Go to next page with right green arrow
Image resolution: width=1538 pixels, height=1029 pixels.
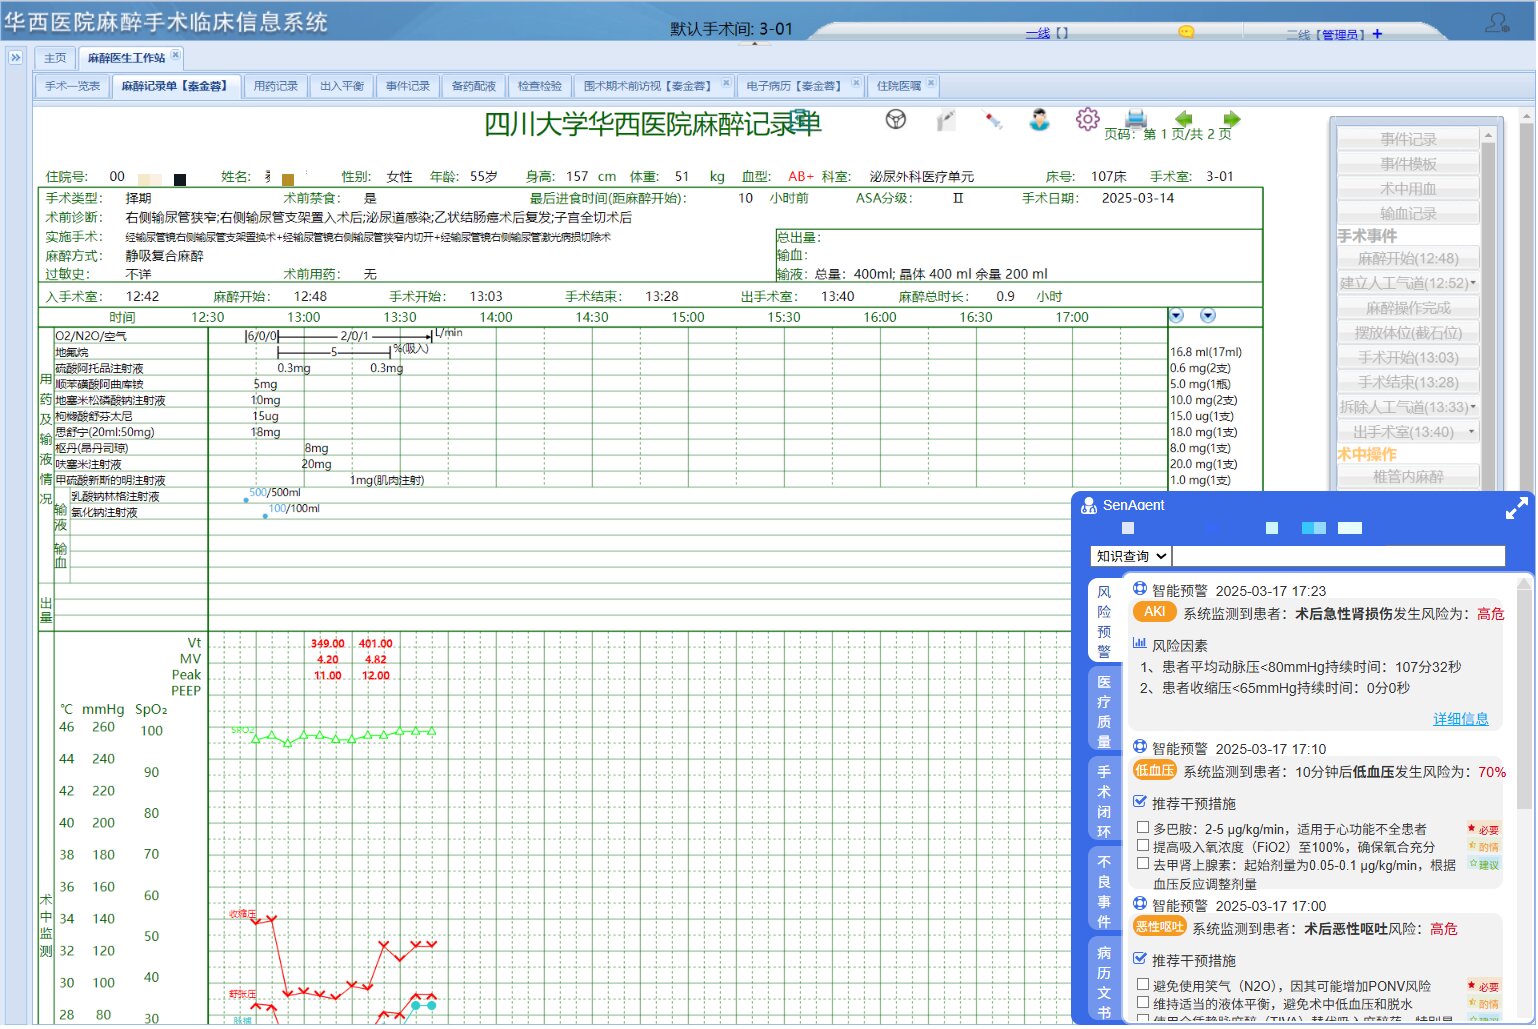[1232, 119]
